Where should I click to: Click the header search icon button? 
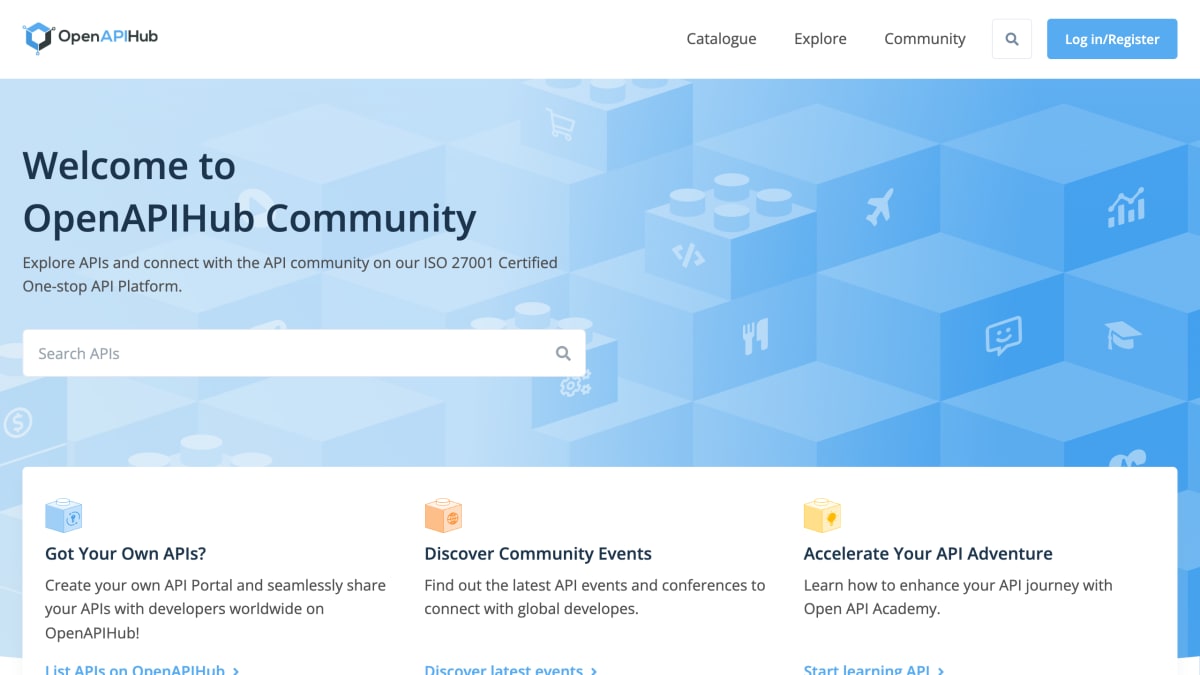(x=1012, y=39)
